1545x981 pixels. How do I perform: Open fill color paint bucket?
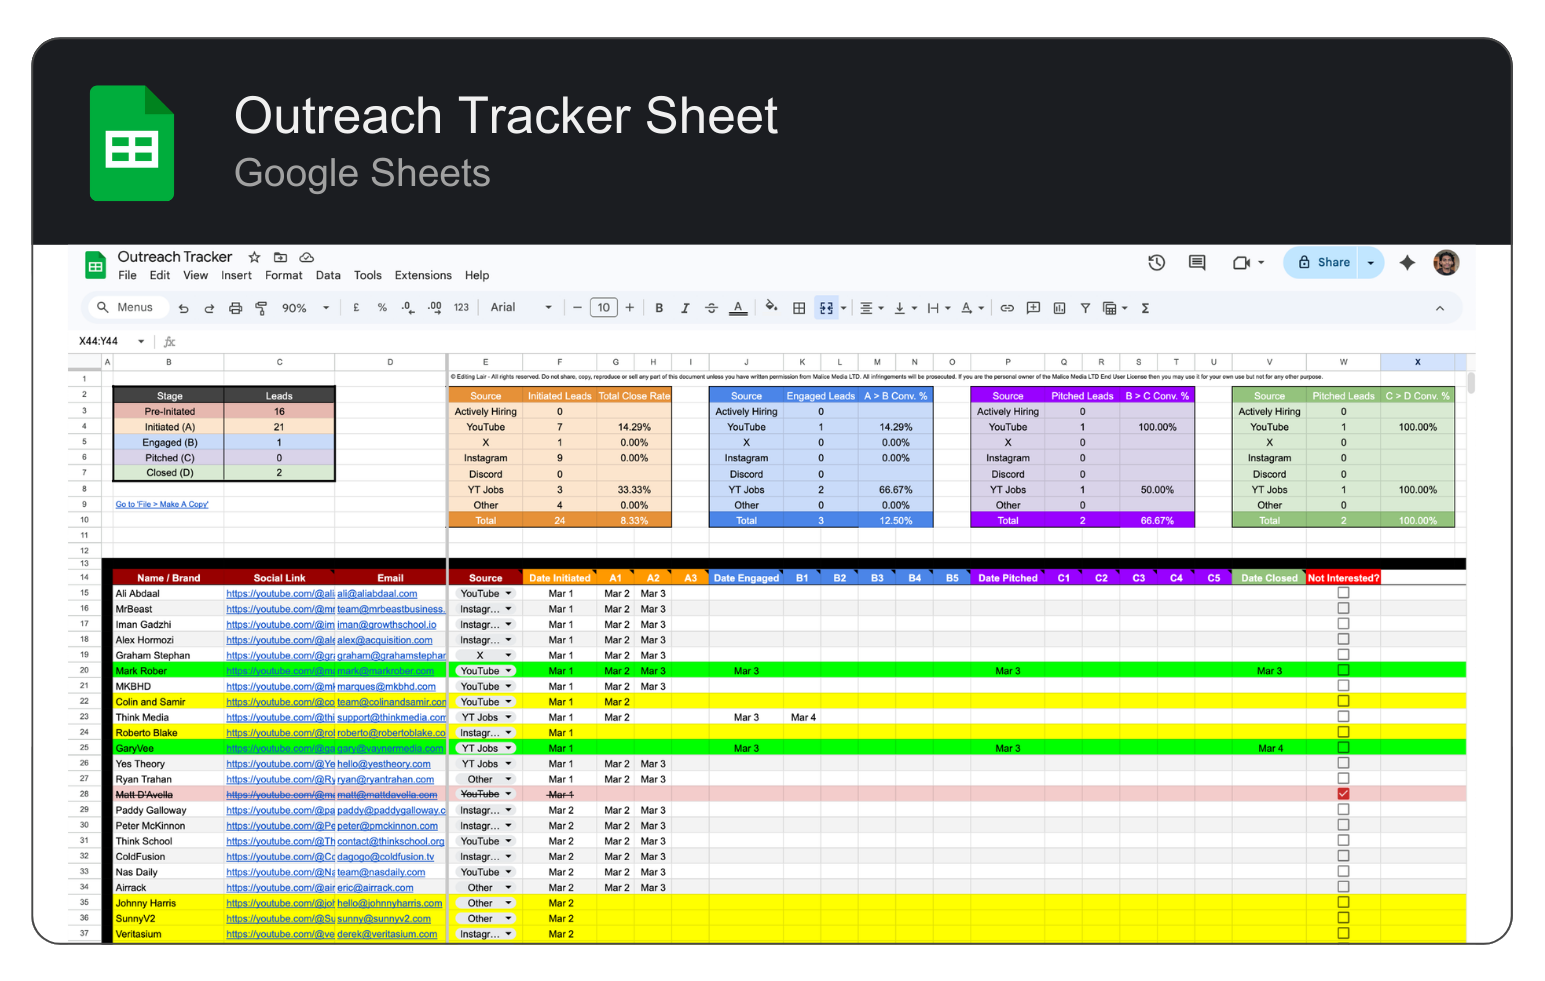point(771,307)
